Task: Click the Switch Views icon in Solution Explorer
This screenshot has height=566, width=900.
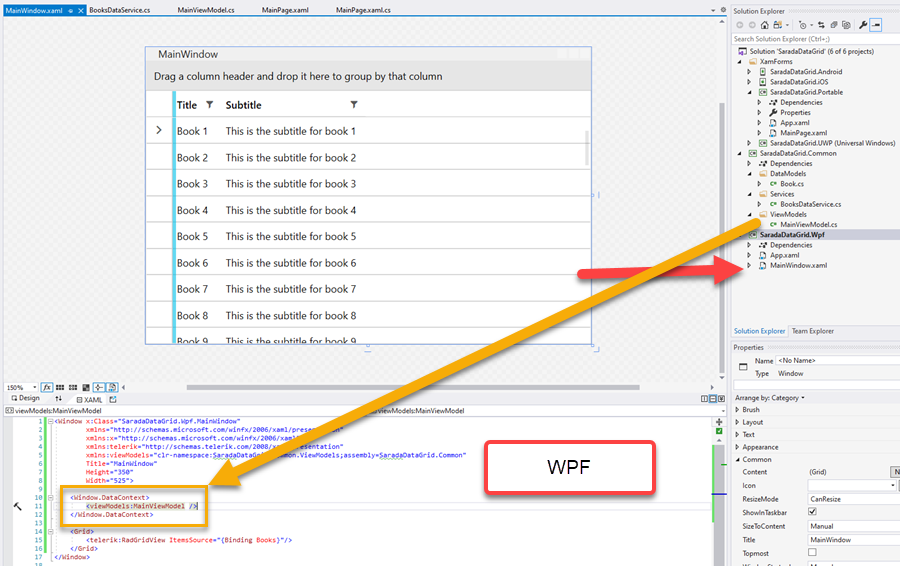Action: pos(778,25)
